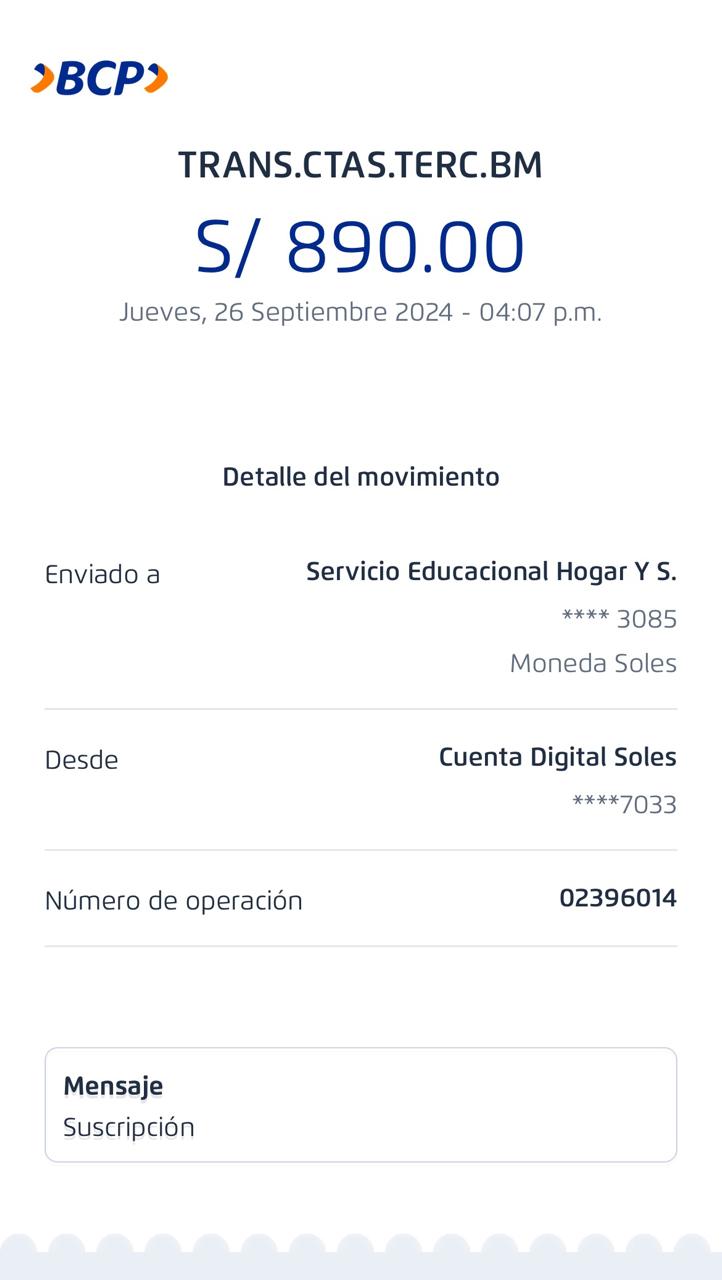Click the Desde label
The height and width of the screenshot is (1280, 722).
(81, 760)
